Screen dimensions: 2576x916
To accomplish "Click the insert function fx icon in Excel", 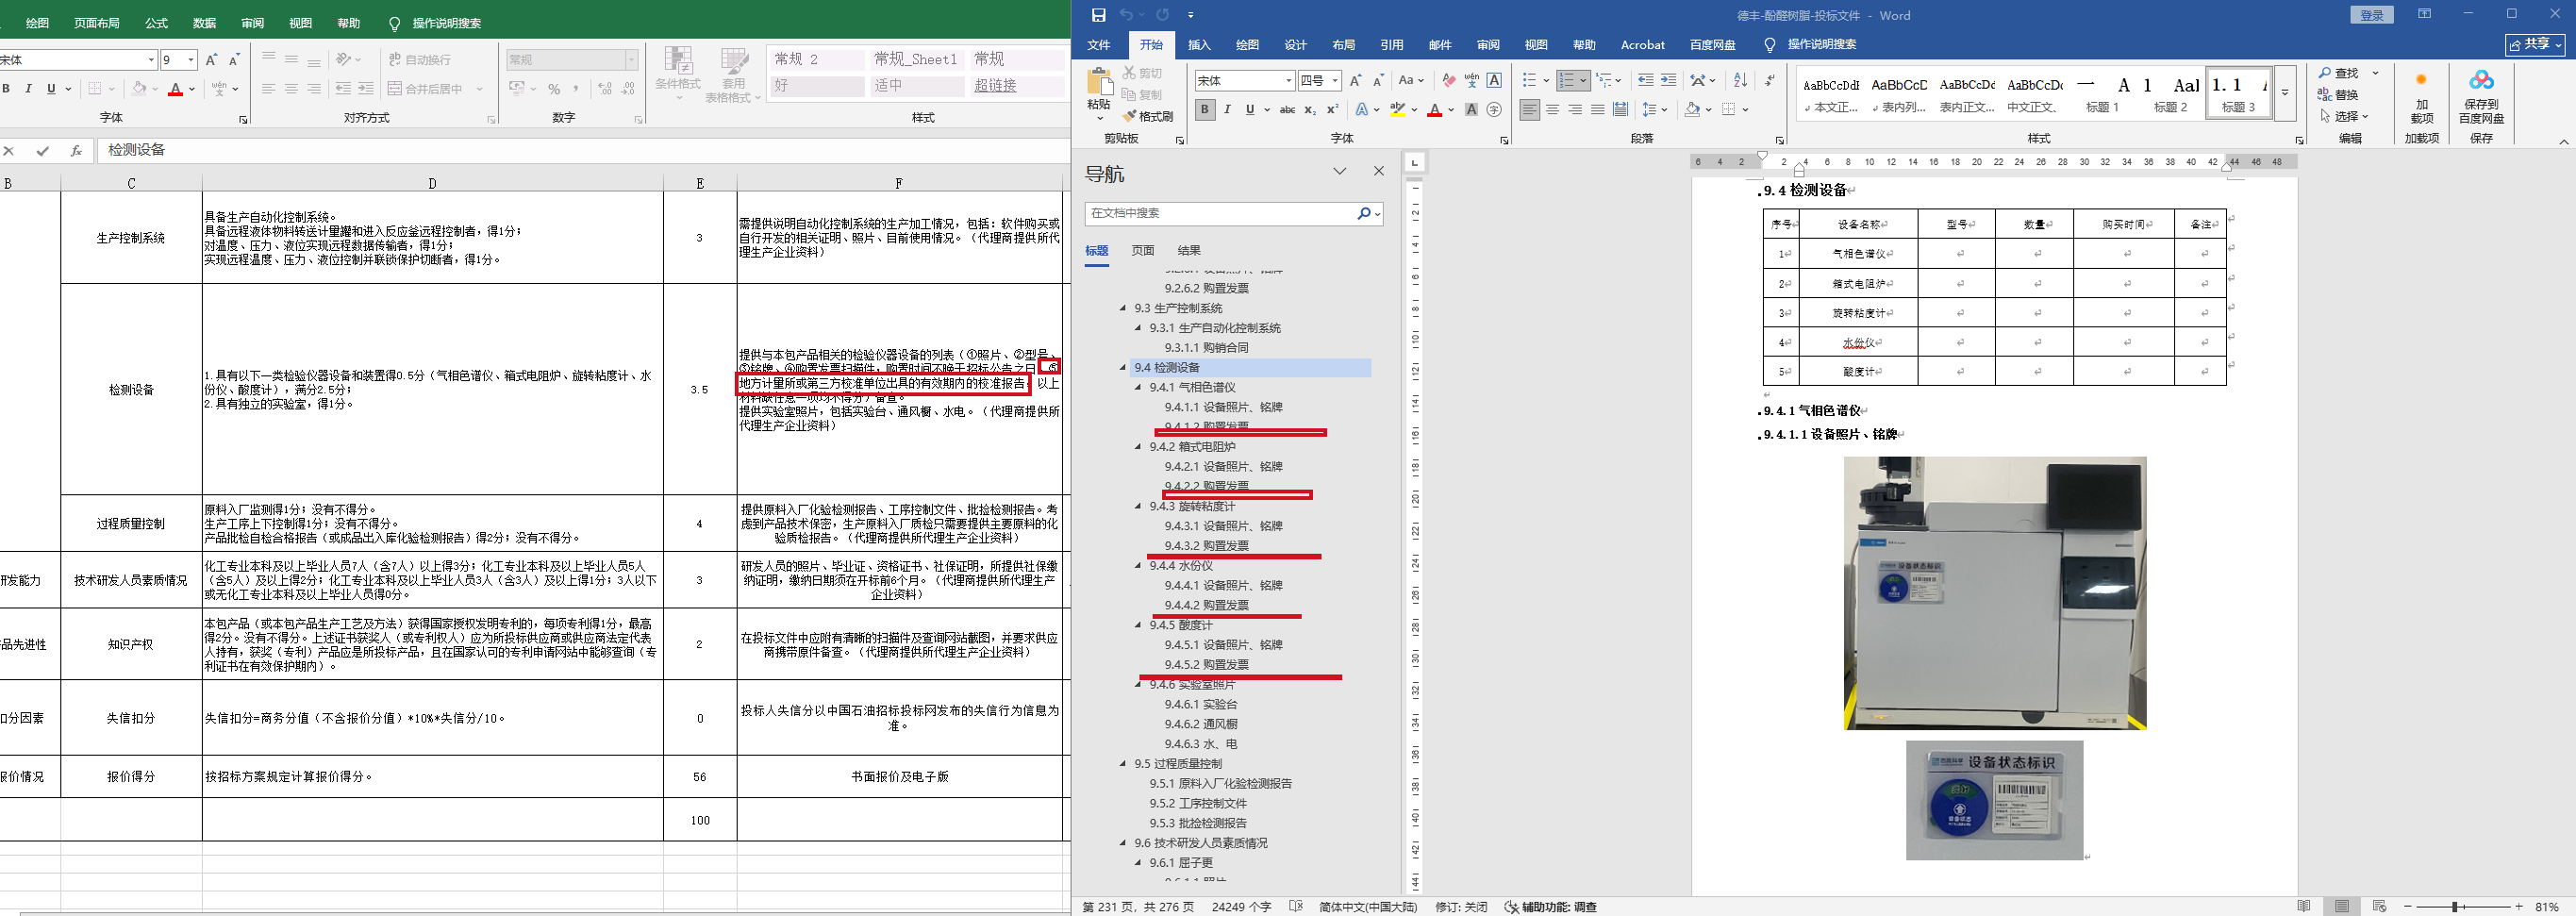I will point(76,151).
